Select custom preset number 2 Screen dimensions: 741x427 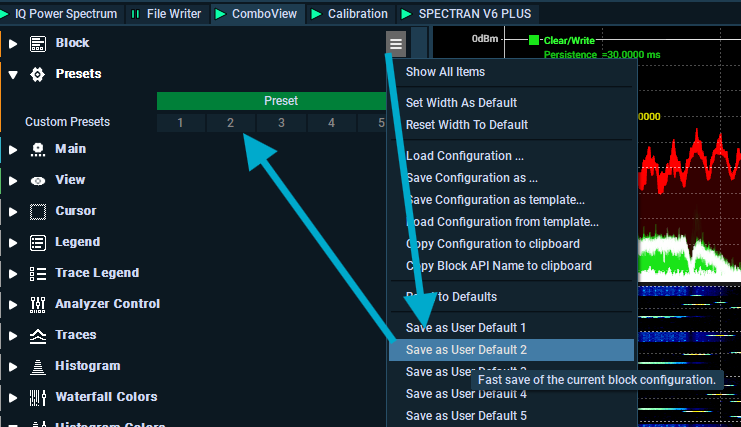[230, 123]
